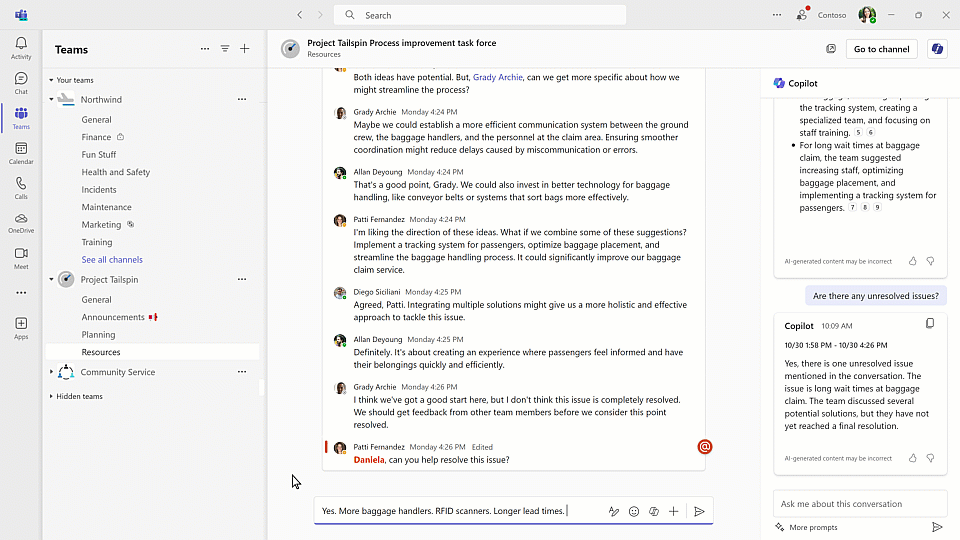Click the emoji icon in compose box
Viewport: 960px width, 540px height.
[634, 511]
